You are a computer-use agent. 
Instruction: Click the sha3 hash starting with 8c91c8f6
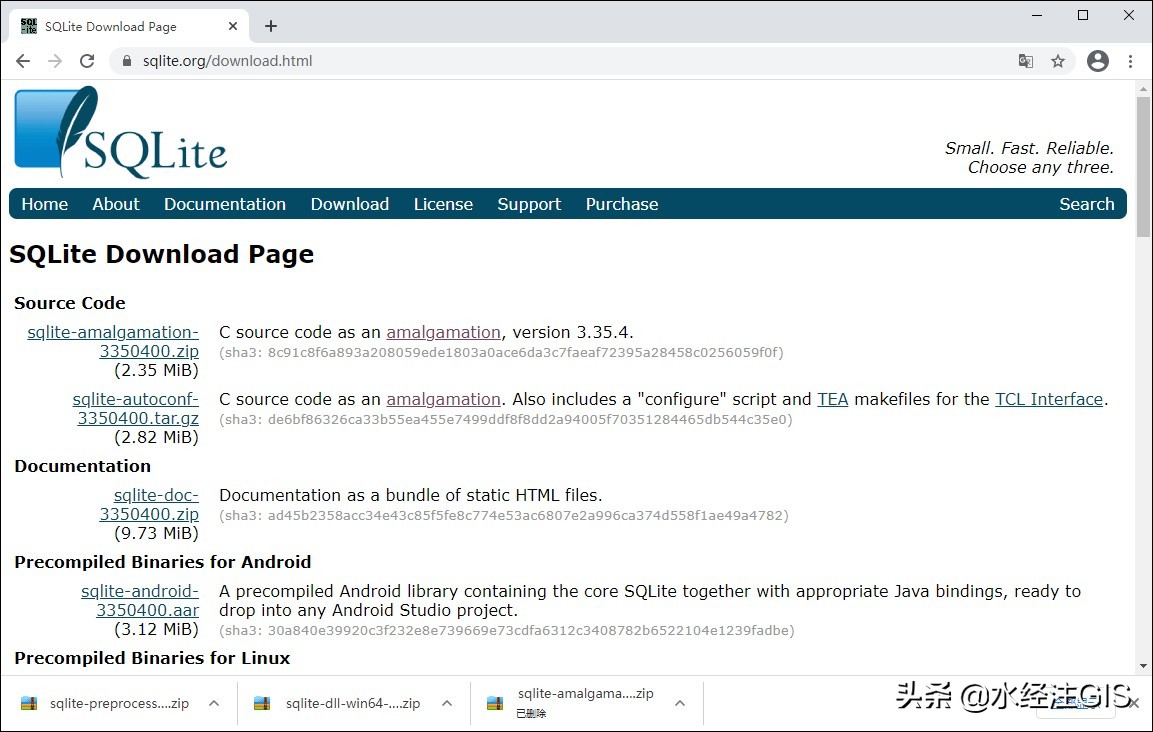click(501, 352)
